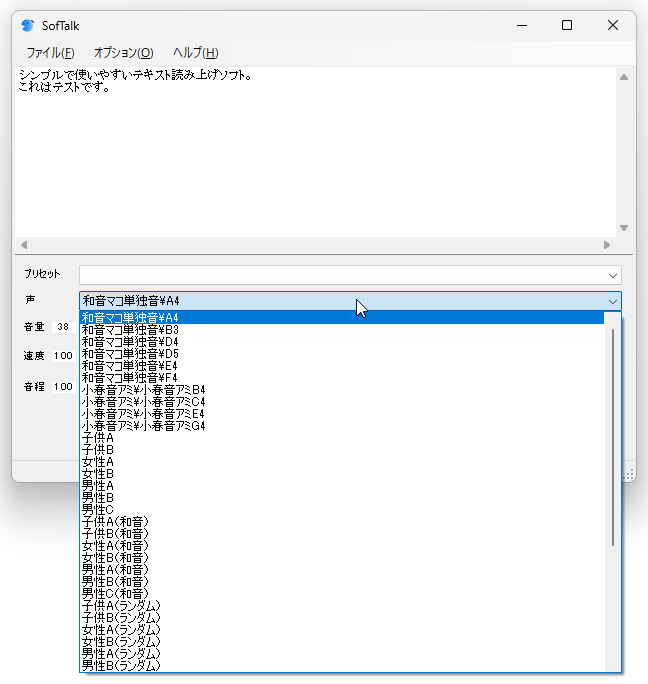The width and height of the screenshot is (648, 684).
Task: Choose 男性B(ランダム) voice
Action: coord(342,666)
